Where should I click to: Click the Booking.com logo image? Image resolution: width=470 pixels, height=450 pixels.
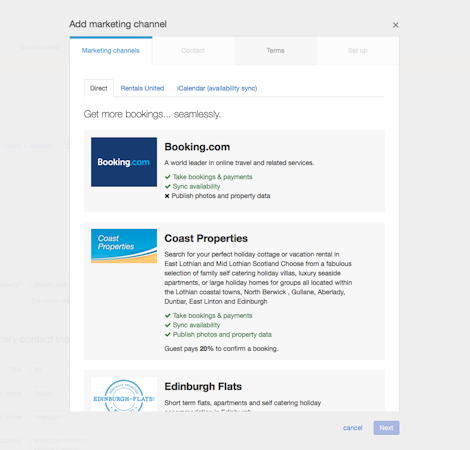click(x=124, y=162)
